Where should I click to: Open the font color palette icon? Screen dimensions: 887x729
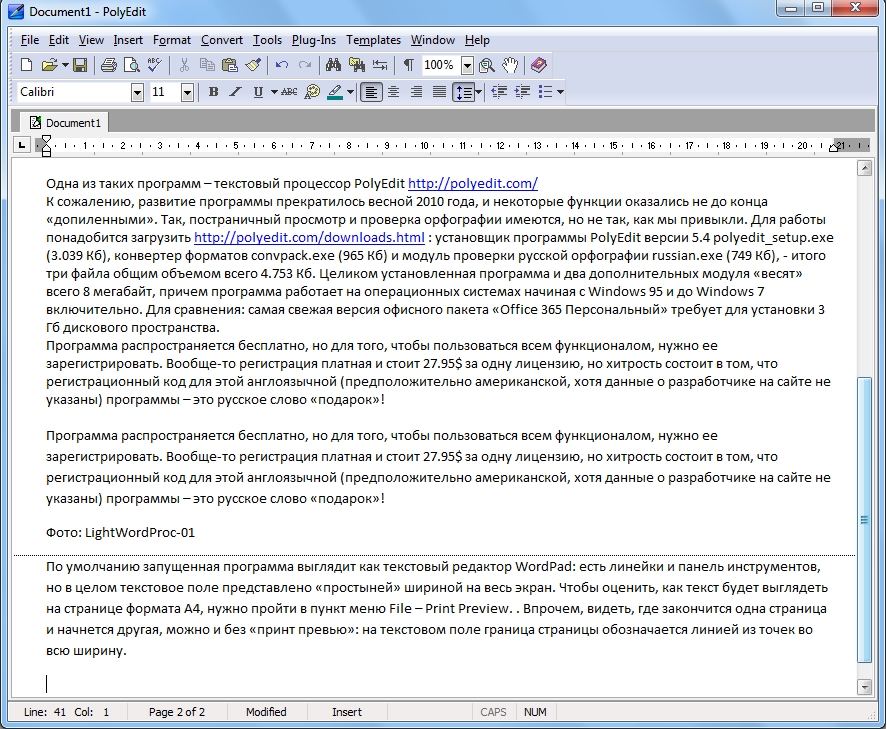coord(312,92)
